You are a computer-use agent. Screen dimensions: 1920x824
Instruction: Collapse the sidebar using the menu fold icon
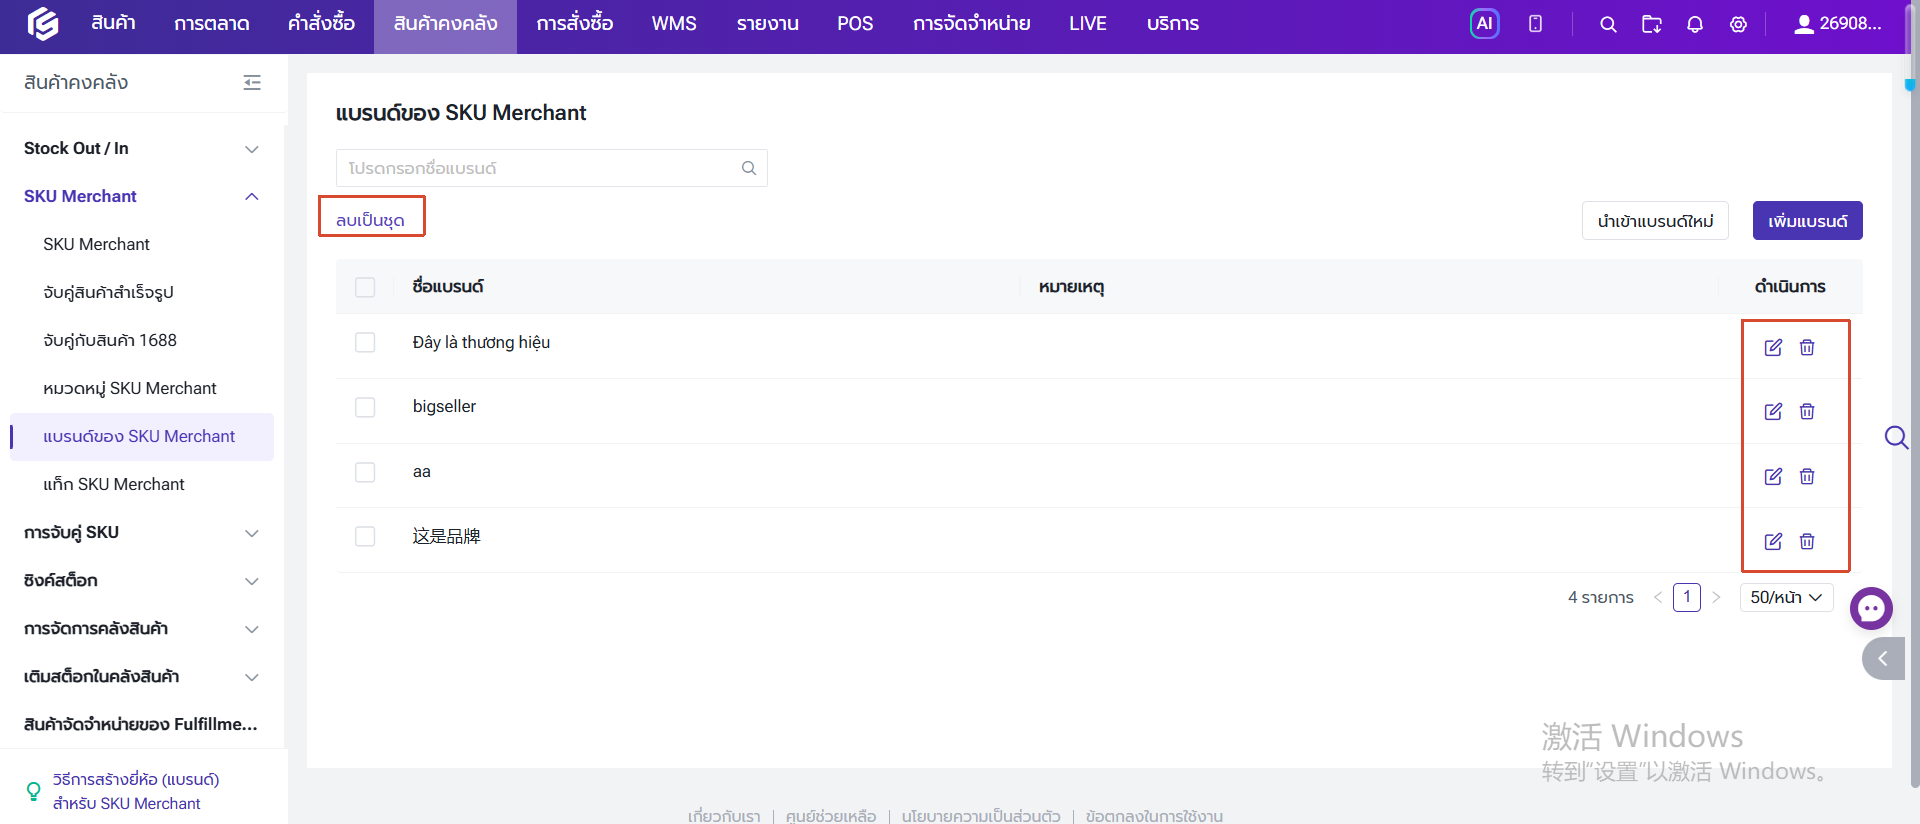[252, 83]
